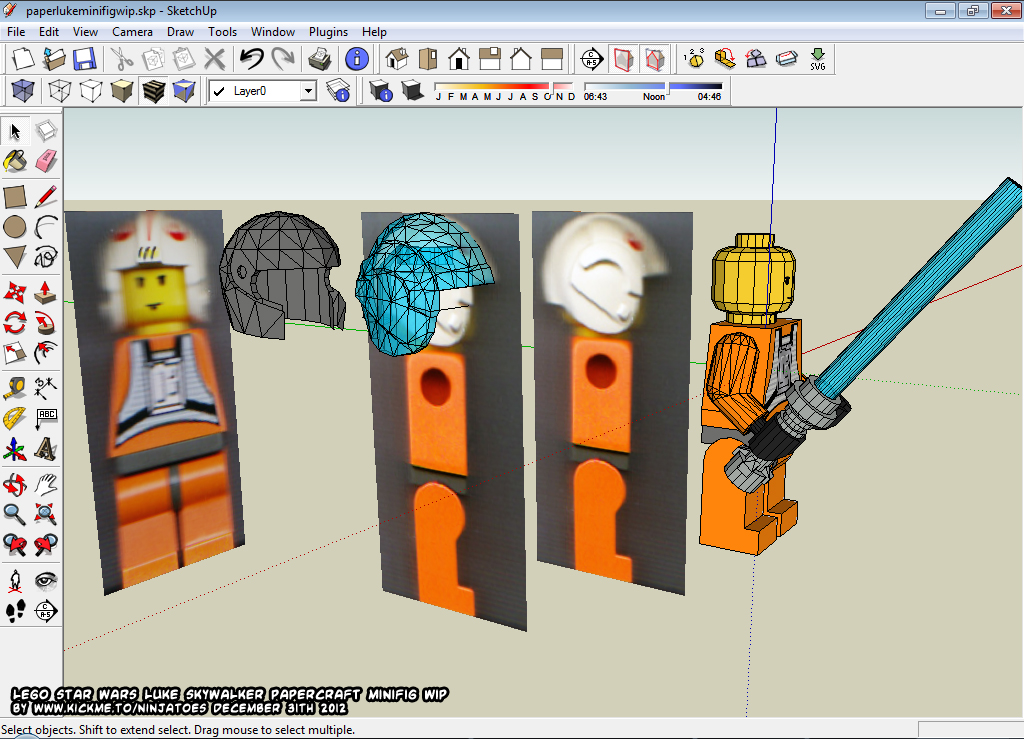Screen dimensions: 1024x739
Task: Open the File menu
Action: click(x=16, y=31)
